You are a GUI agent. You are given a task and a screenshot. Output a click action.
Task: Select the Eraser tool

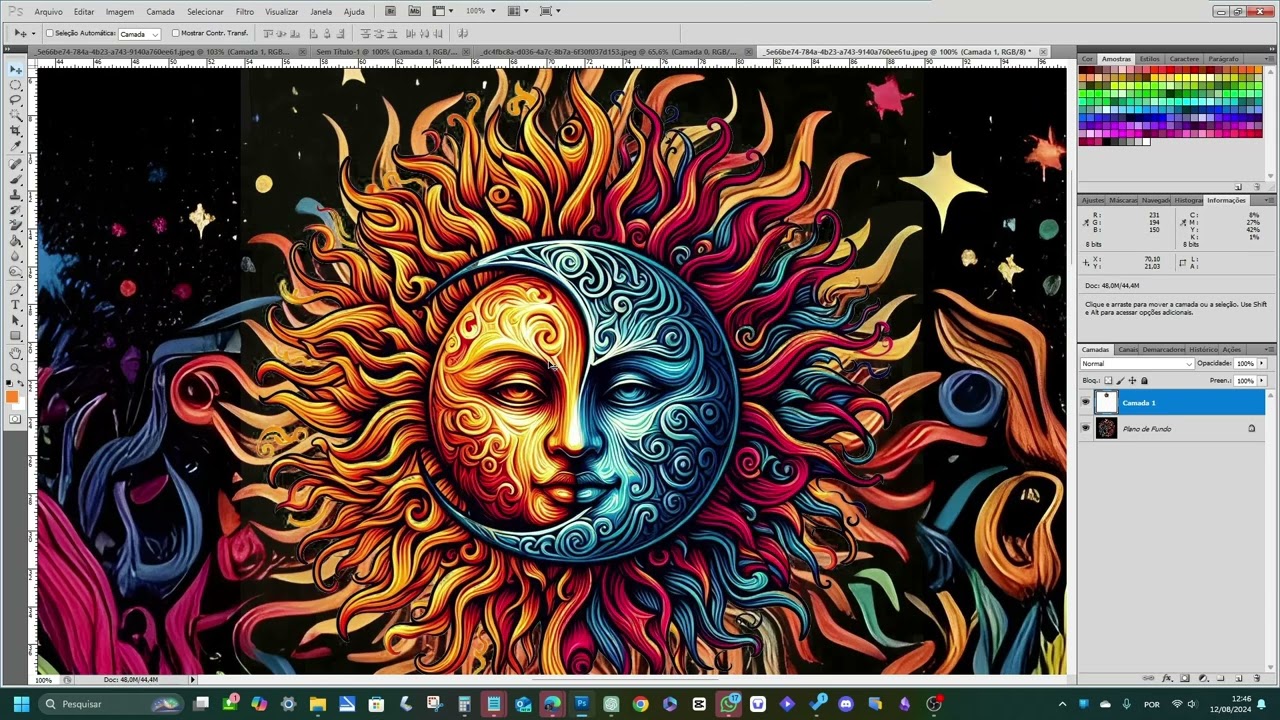[x=16, y=225]
